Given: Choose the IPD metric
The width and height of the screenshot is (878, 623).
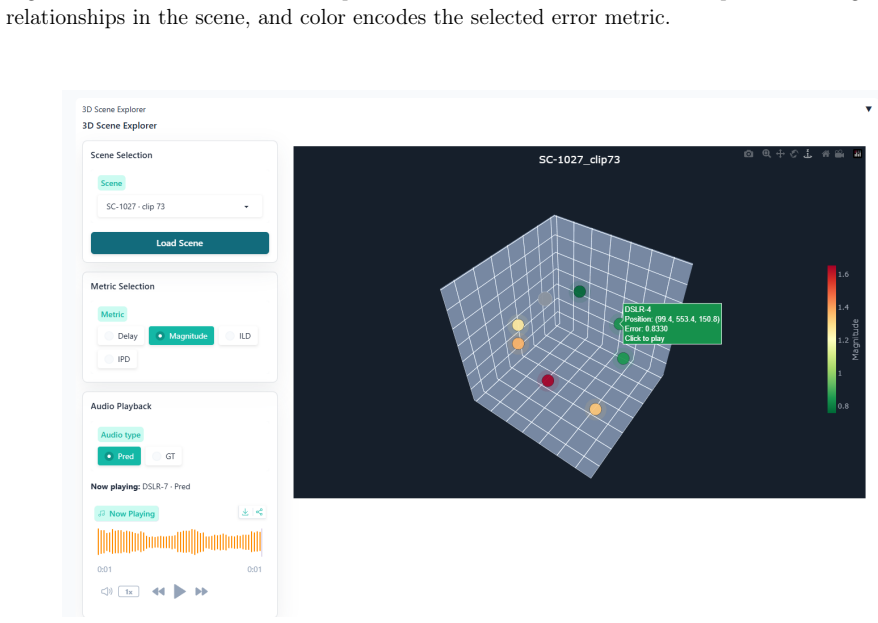Looking at the screenshot, I should [117, 359].
